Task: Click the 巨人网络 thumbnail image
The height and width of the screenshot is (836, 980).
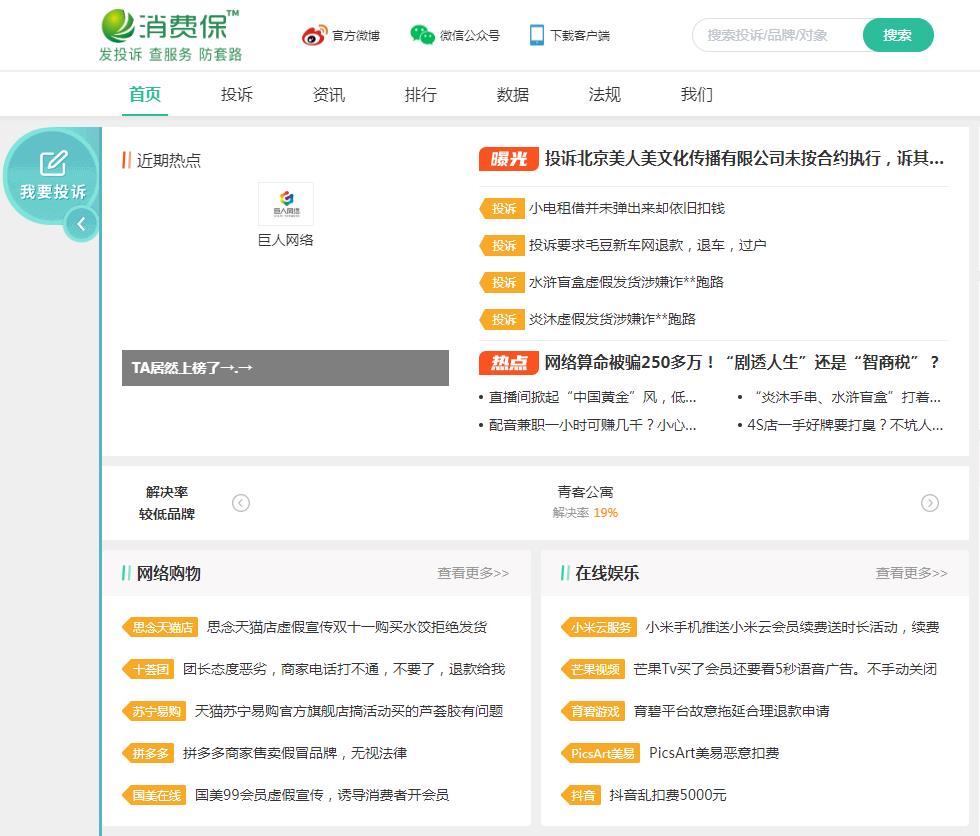Action: click(x=285, y=203)
